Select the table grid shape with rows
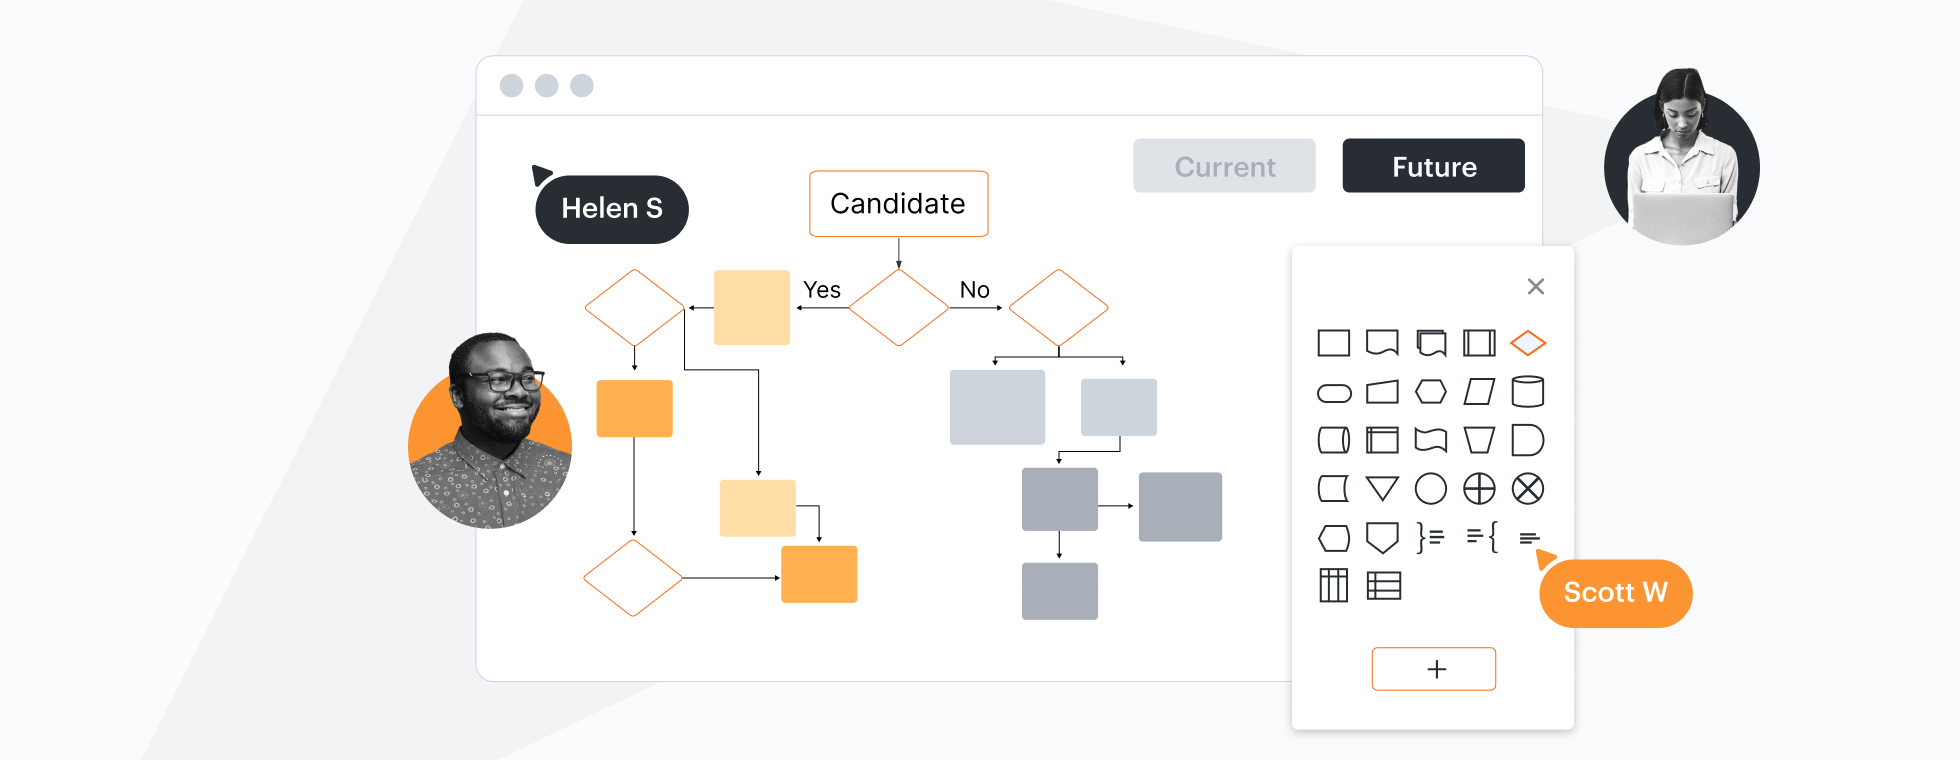The image size is (1960, 760). coord(1383,586)
